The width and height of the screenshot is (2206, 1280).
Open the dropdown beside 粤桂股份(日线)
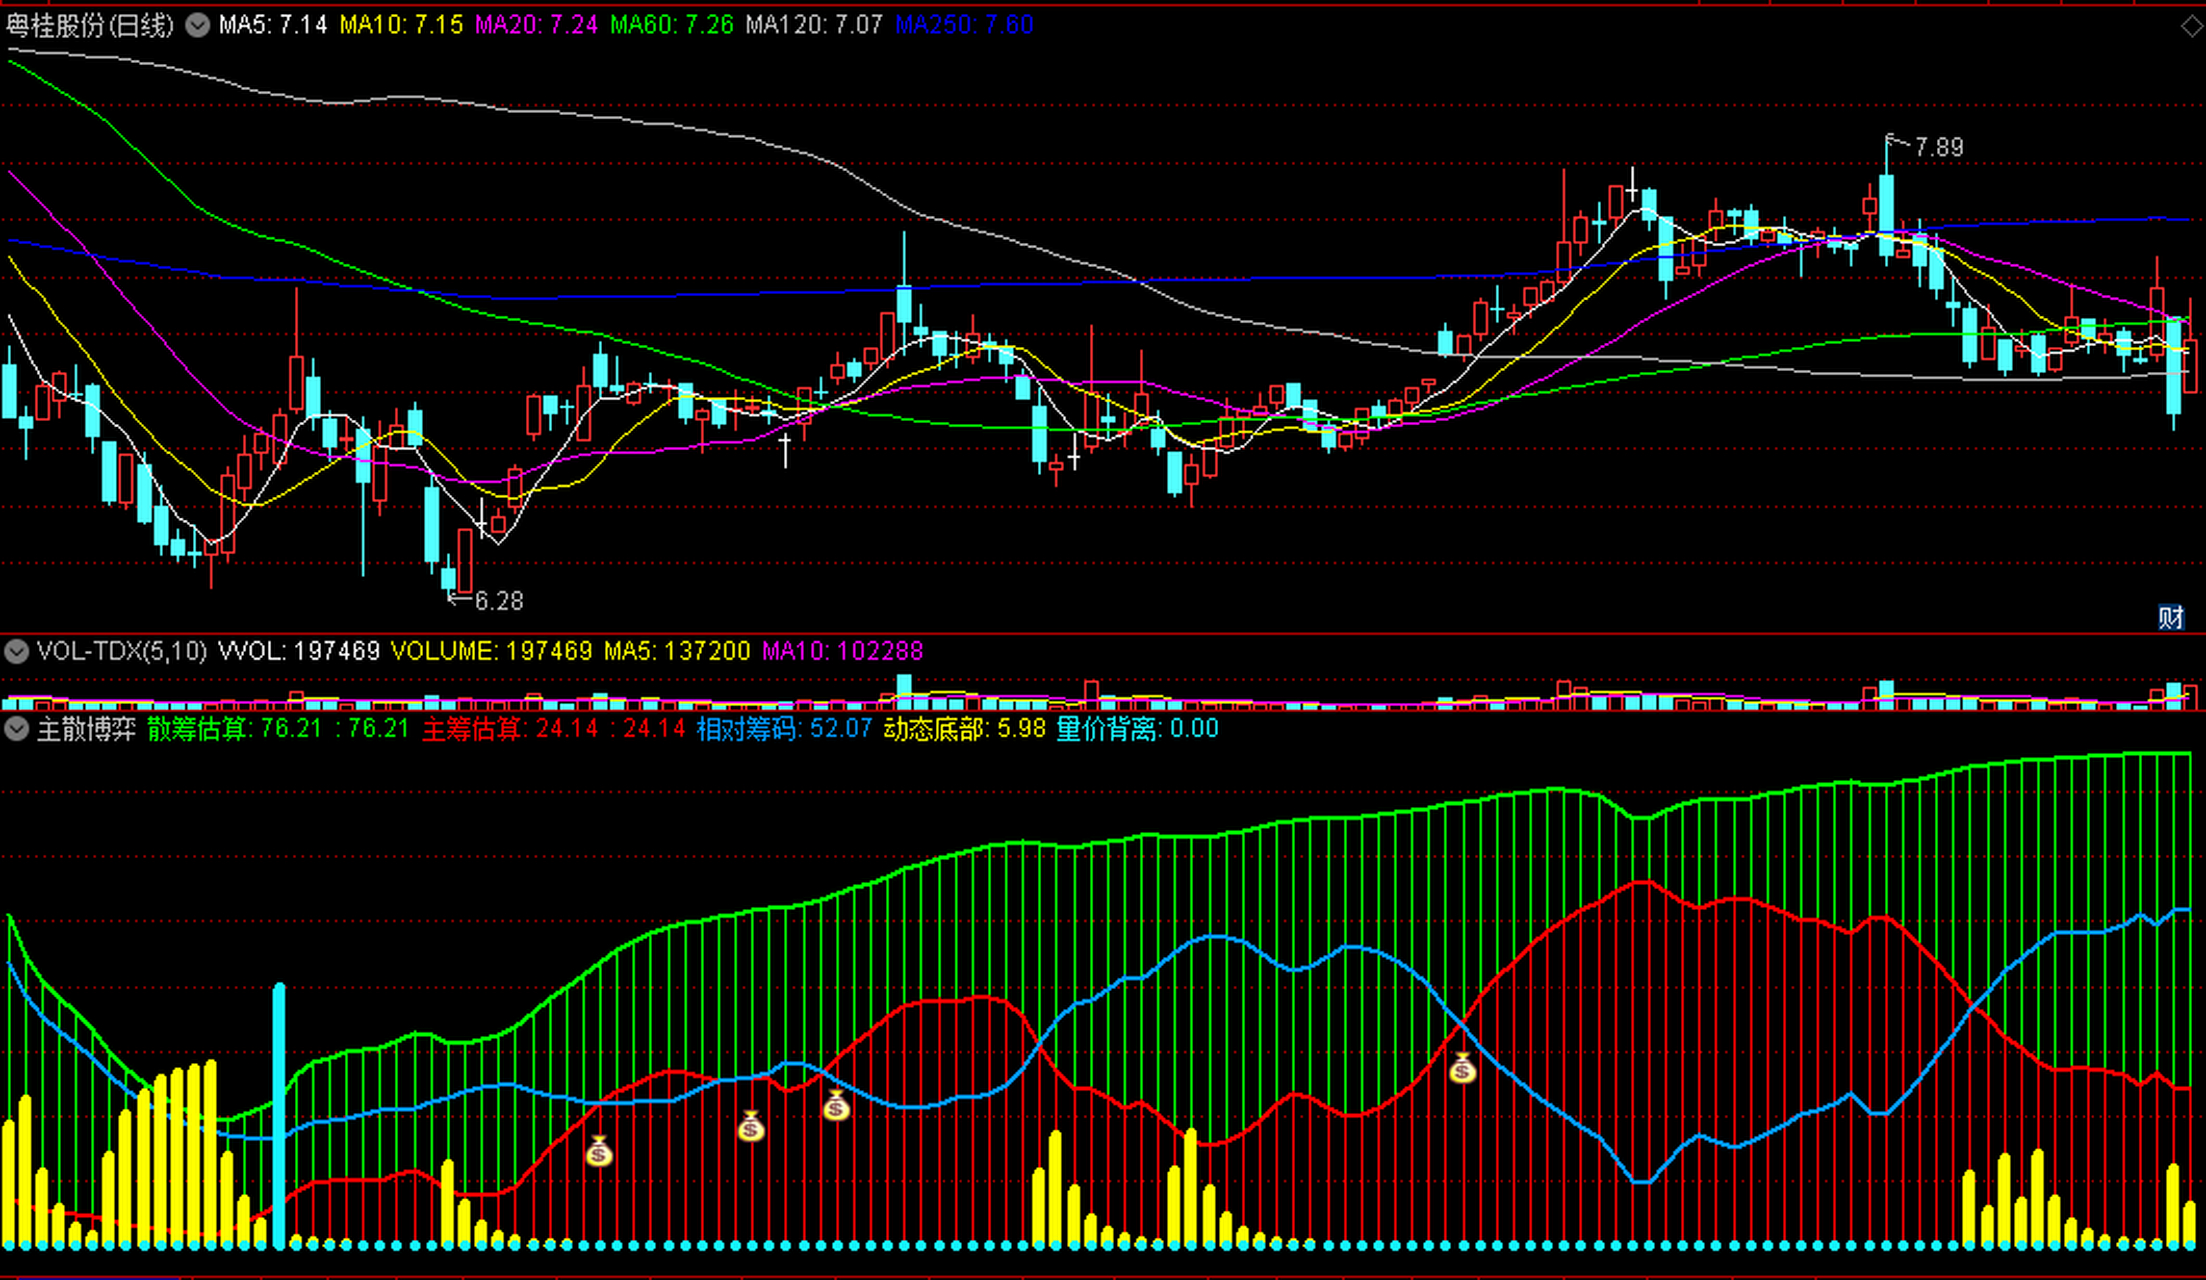[x=198, y=25]
